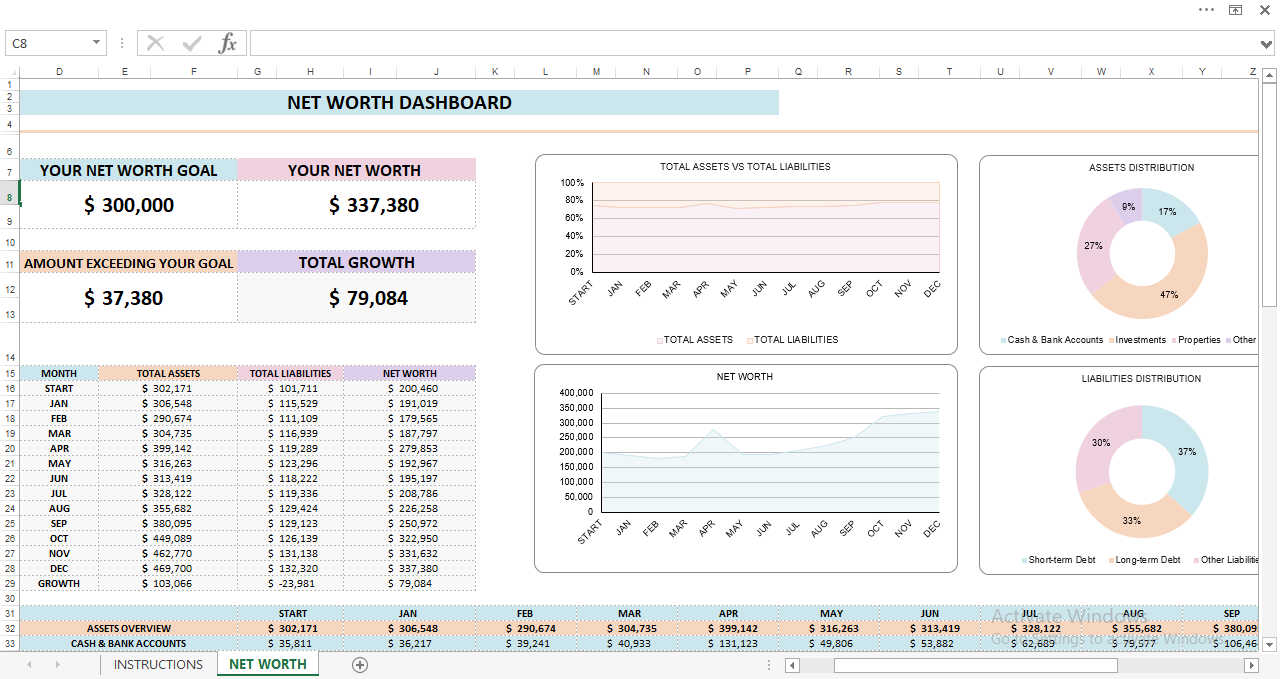Viewport: 1280px width, 679px height.
Task: Click the Enter checkmark icon near the formula bar
Action: [x=192, y=42]
